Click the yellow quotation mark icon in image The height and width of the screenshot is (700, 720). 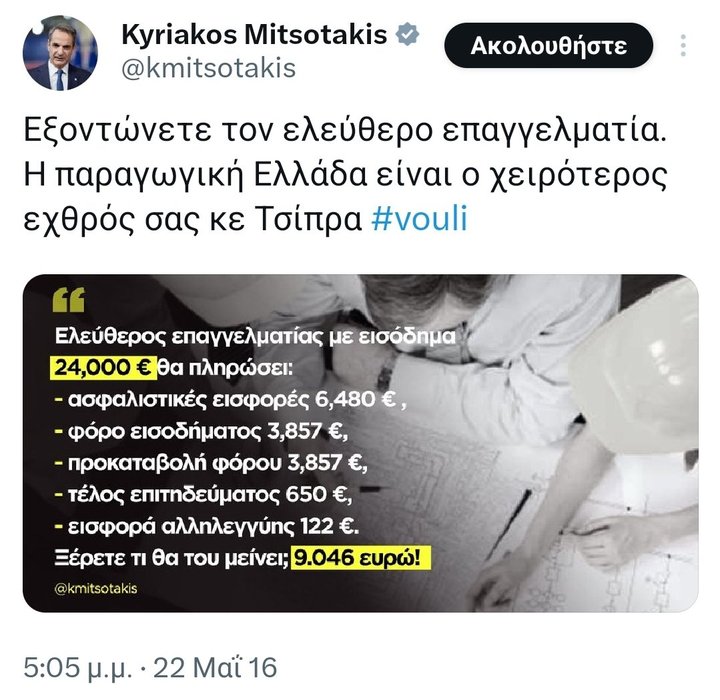(x=69, y=300)
